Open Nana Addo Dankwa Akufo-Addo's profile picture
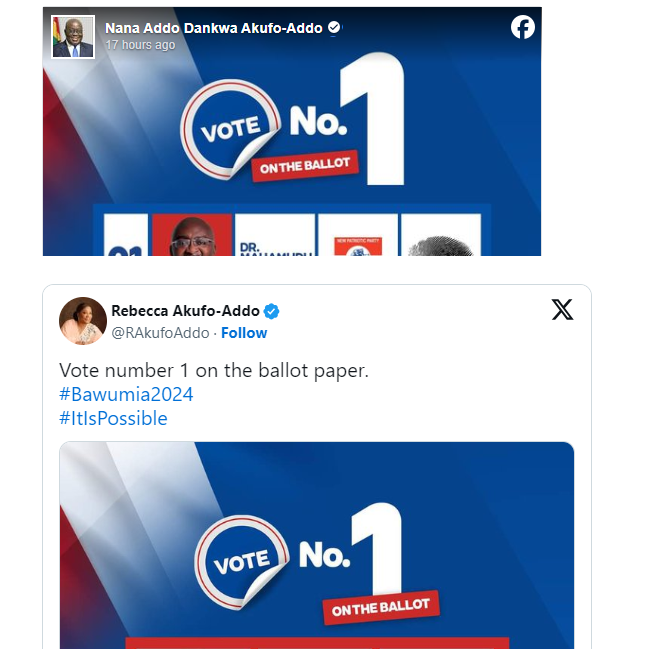647x649 pixels. 73,37
